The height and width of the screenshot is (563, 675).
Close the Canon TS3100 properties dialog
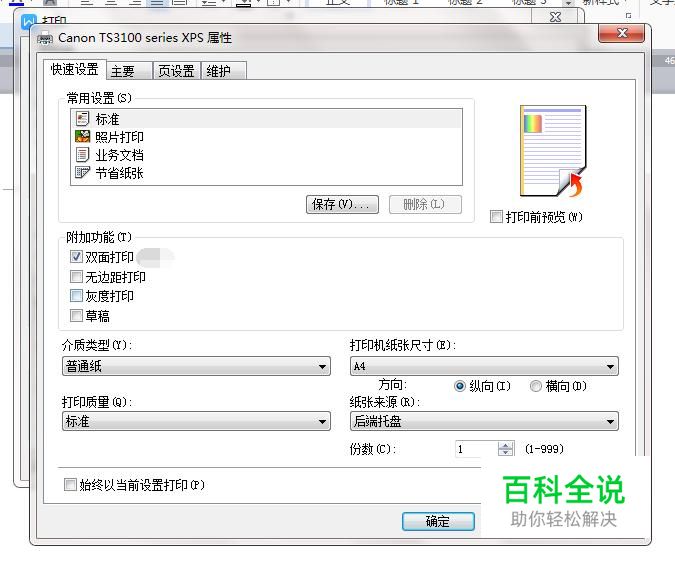click(621, 34)
